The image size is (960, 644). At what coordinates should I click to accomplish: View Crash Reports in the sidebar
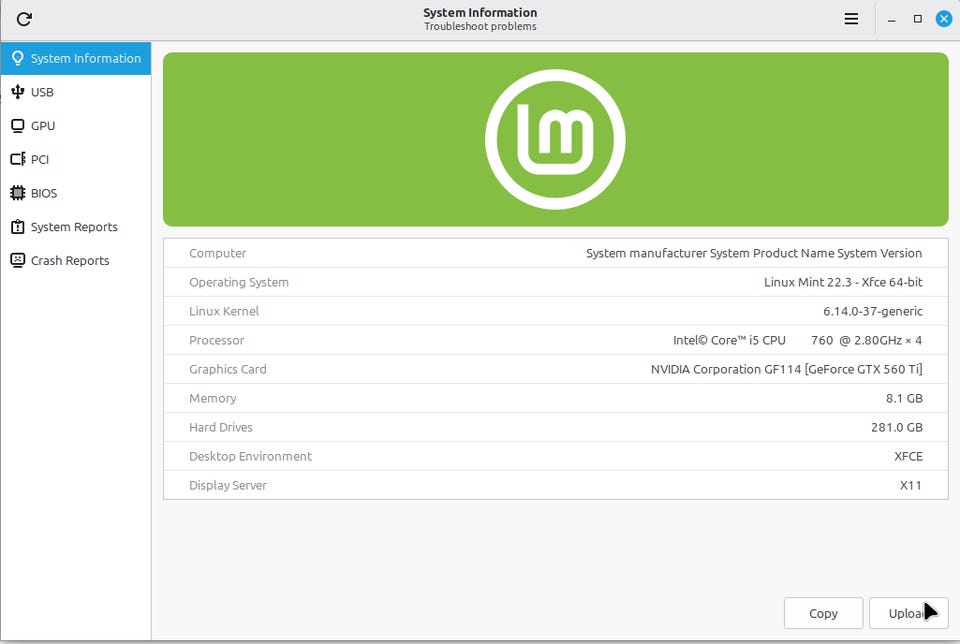(75, 260)
